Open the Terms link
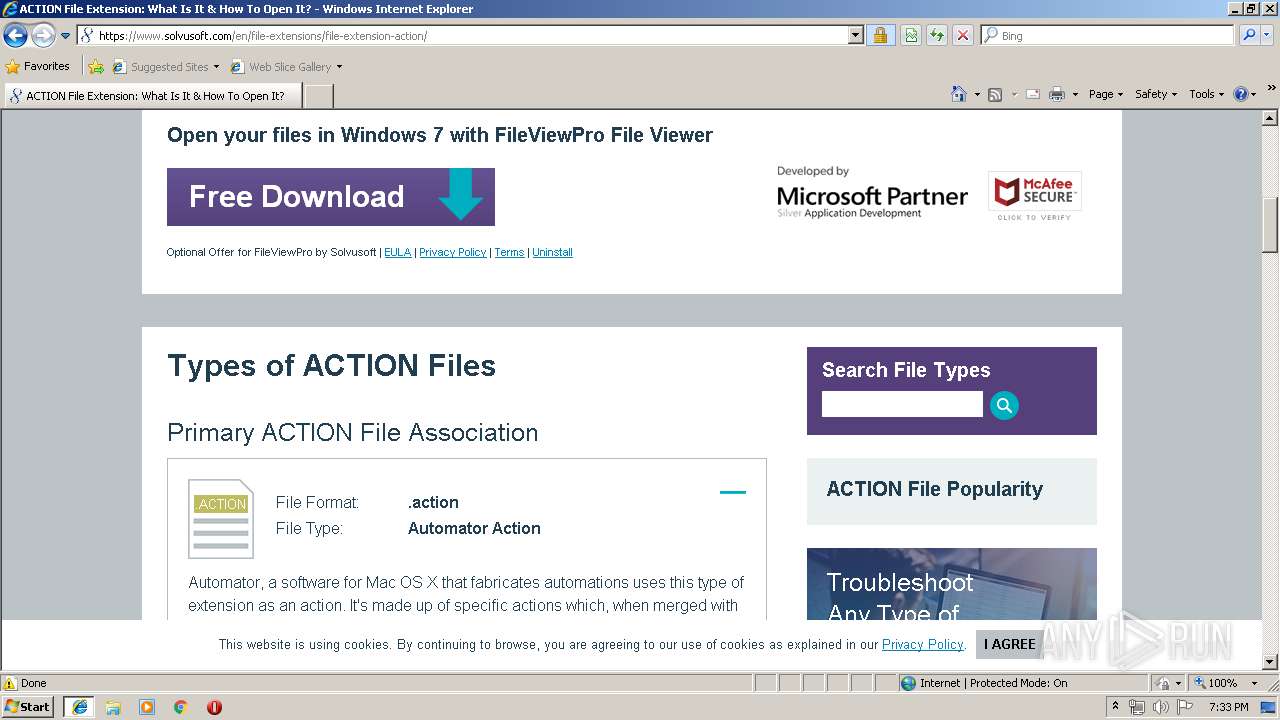1280x720 pixels. (x=509, y=252)
